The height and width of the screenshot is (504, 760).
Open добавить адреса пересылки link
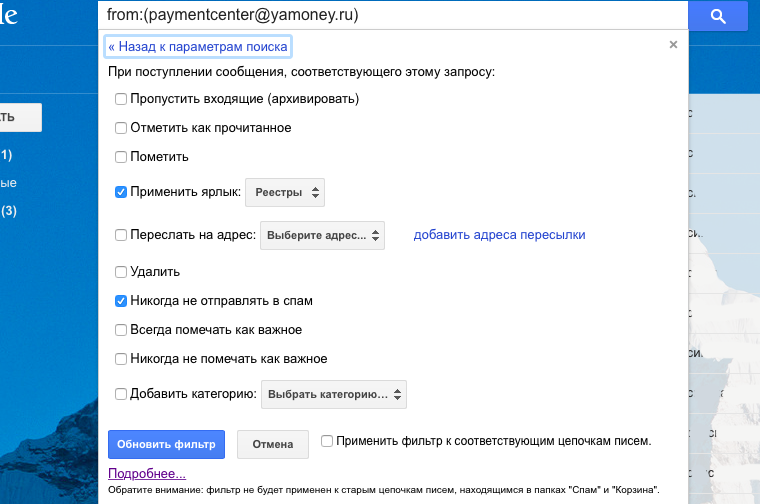click(x=499, y=235)
